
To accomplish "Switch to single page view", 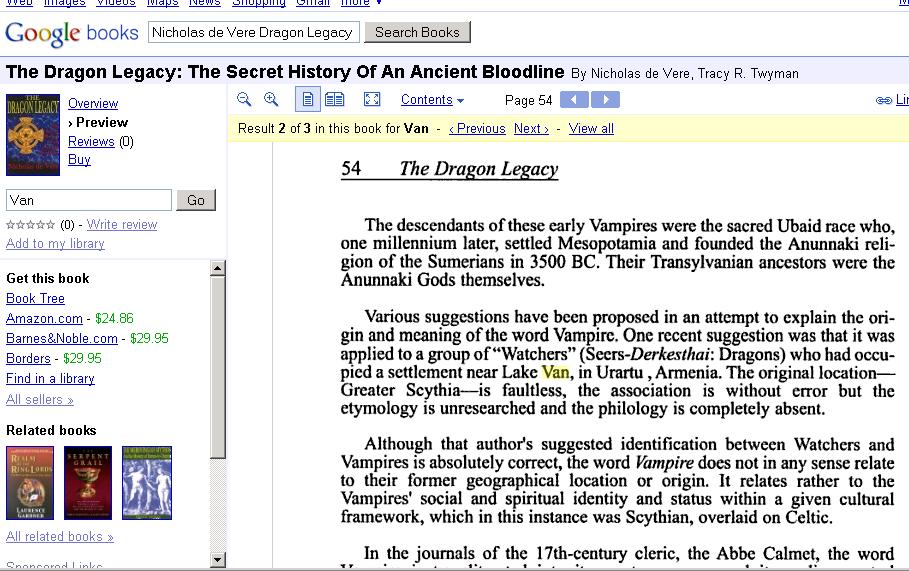I will pyautogui.click(x=308, y=99).
